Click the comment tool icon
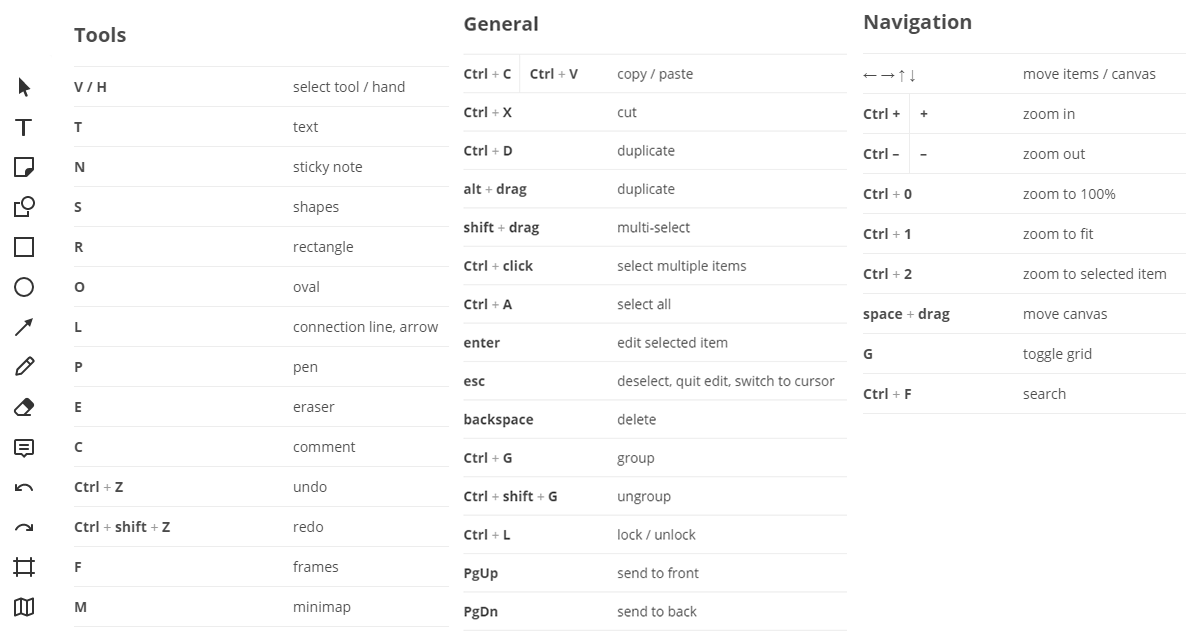The width and height of the screenshot is (1186, 635). pyautogui.click(x=24, y=447)
